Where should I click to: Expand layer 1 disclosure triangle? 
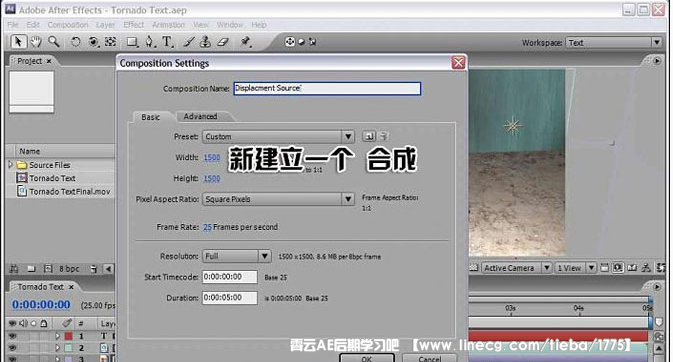click(57, 336)
